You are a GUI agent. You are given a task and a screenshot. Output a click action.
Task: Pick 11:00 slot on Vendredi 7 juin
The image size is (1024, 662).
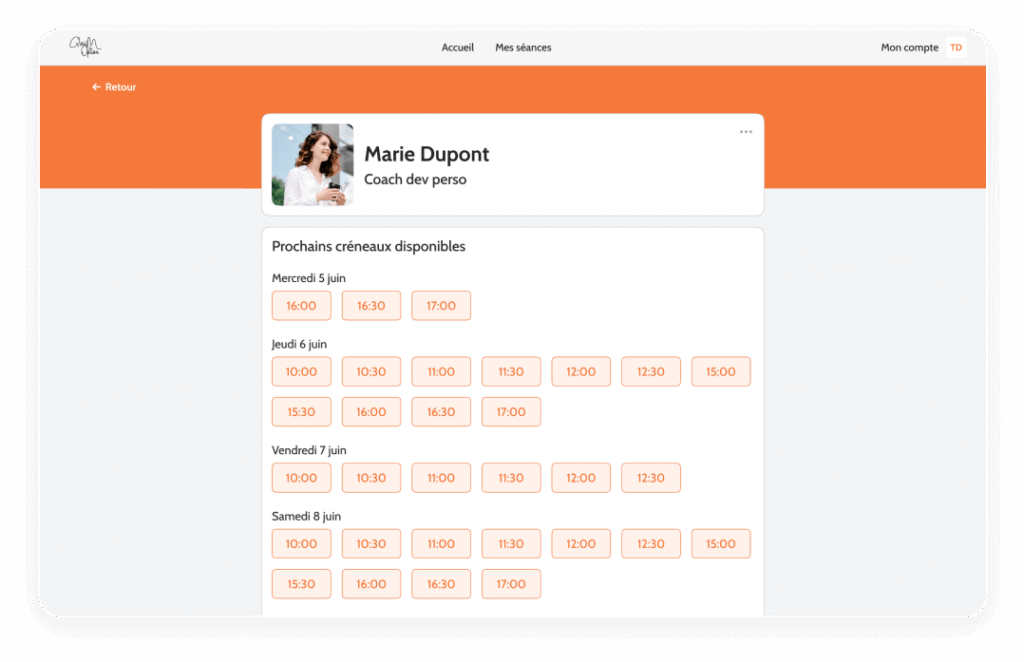click(441, 478)
